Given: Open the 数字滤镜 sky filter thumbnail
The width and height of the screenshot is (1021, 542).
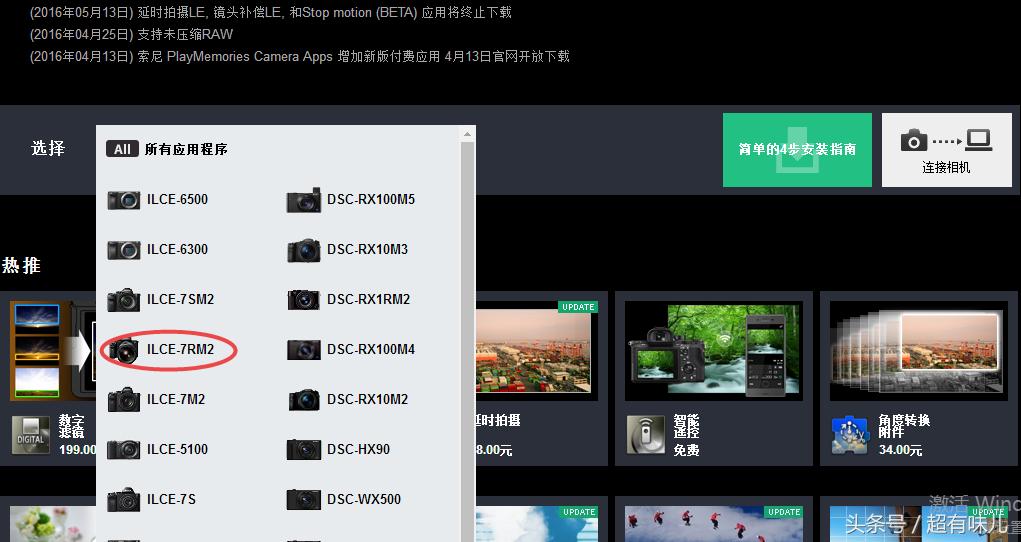Looking at the screenshot, I should pos(51,350).
